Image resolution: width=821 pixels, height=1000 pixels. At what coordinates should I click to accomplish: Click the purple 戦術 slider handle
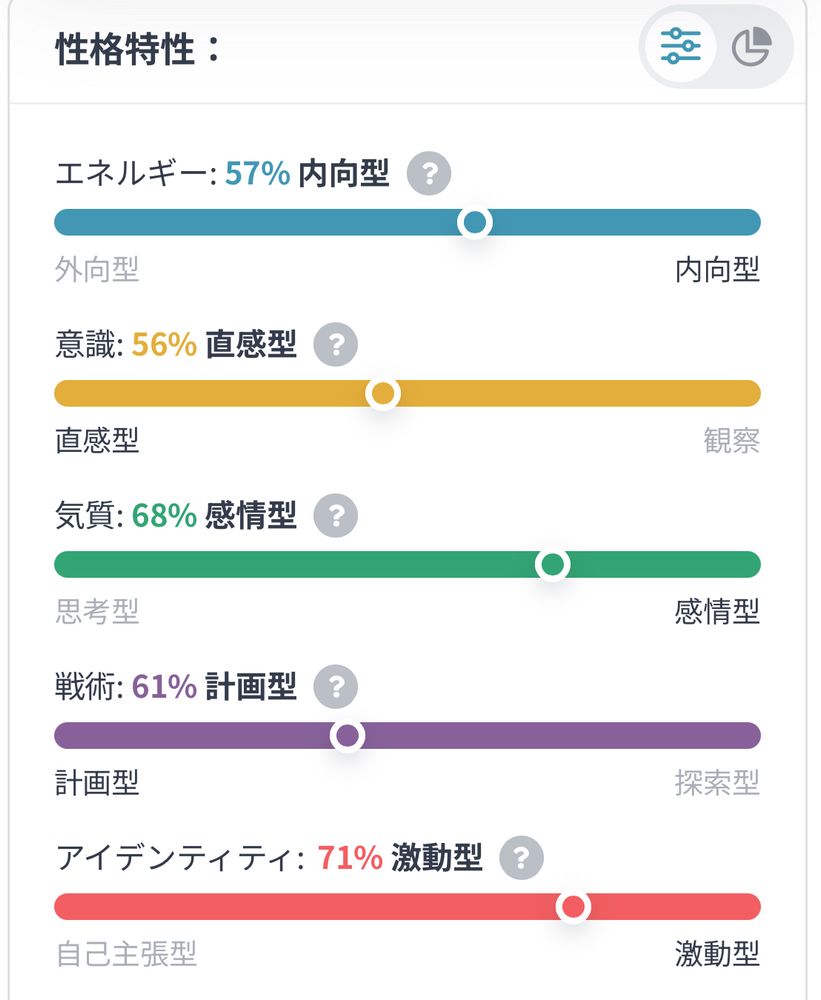tap(347, 736)
